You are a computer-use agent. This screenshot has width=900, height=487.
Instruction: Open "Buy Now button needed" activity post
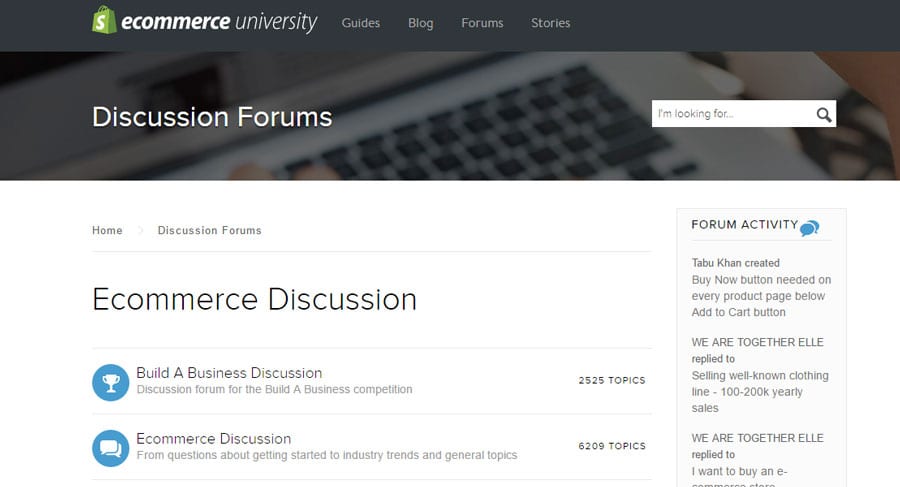coord(761,296)
